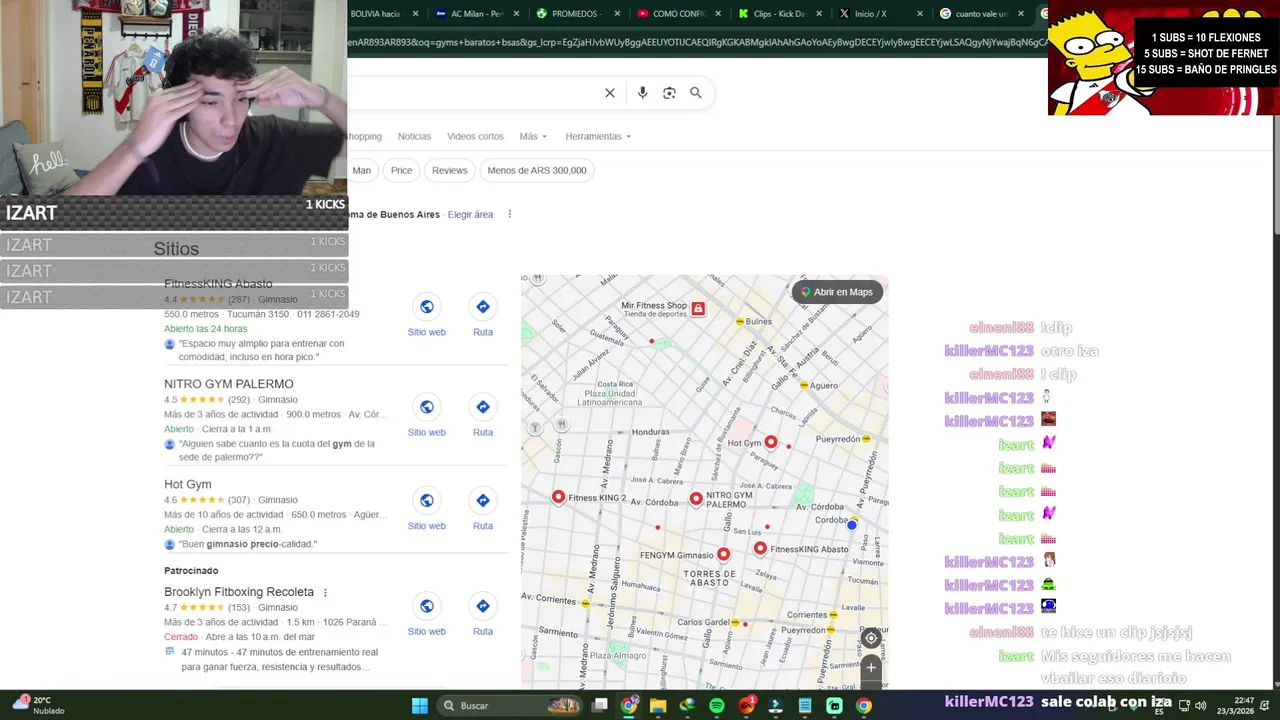Click NITRO GYM PALERMO map pin

pos(696,498)
